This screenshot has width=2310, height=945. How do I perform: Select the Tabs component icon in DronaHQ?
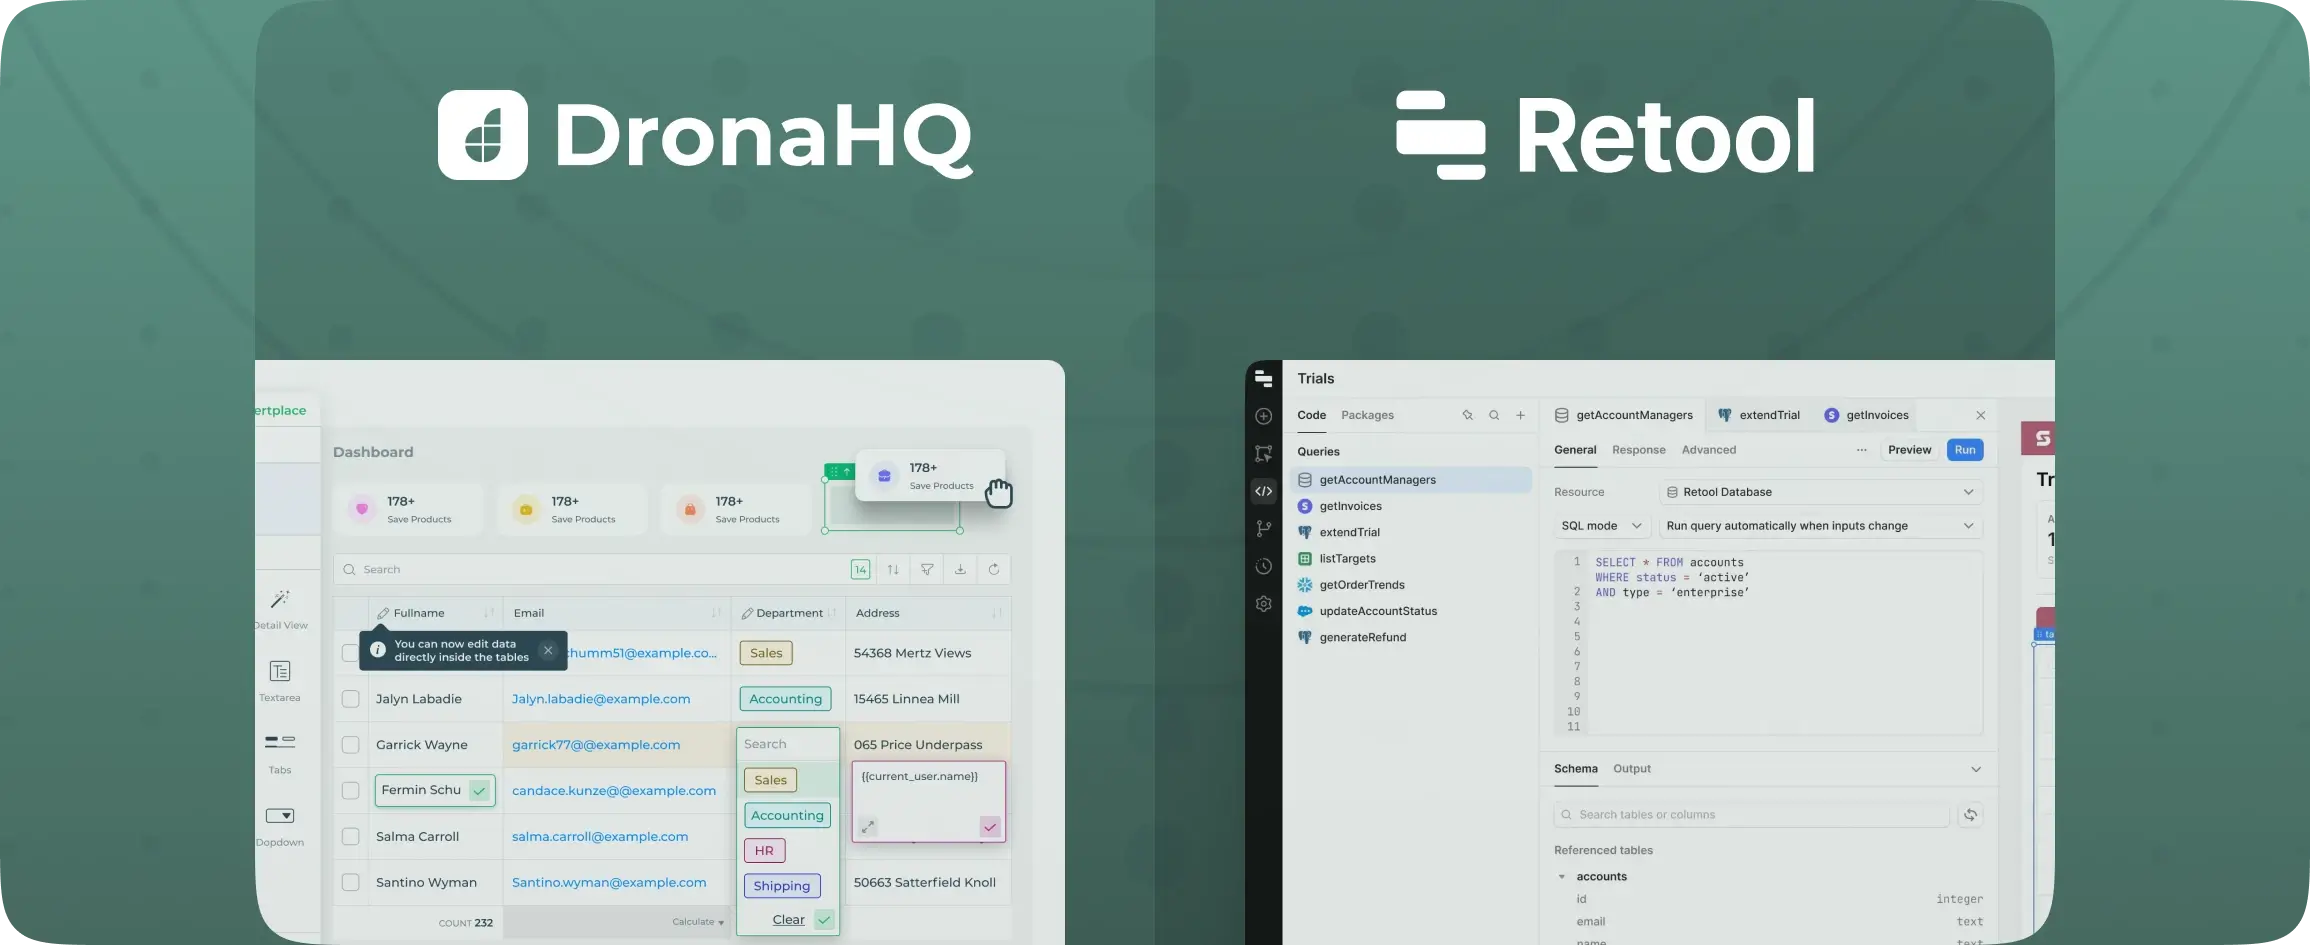pyautogui.click(x=280, y=742)
